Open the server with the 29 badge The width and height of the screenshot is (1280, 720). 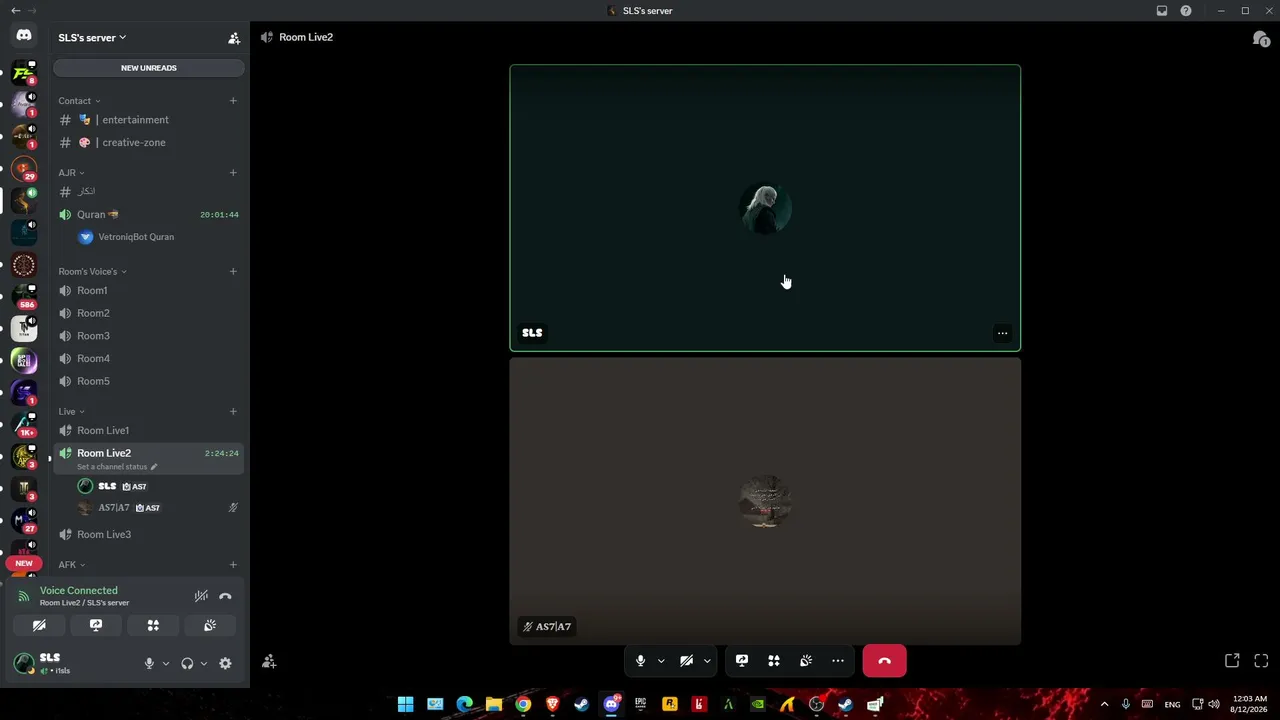24,168
